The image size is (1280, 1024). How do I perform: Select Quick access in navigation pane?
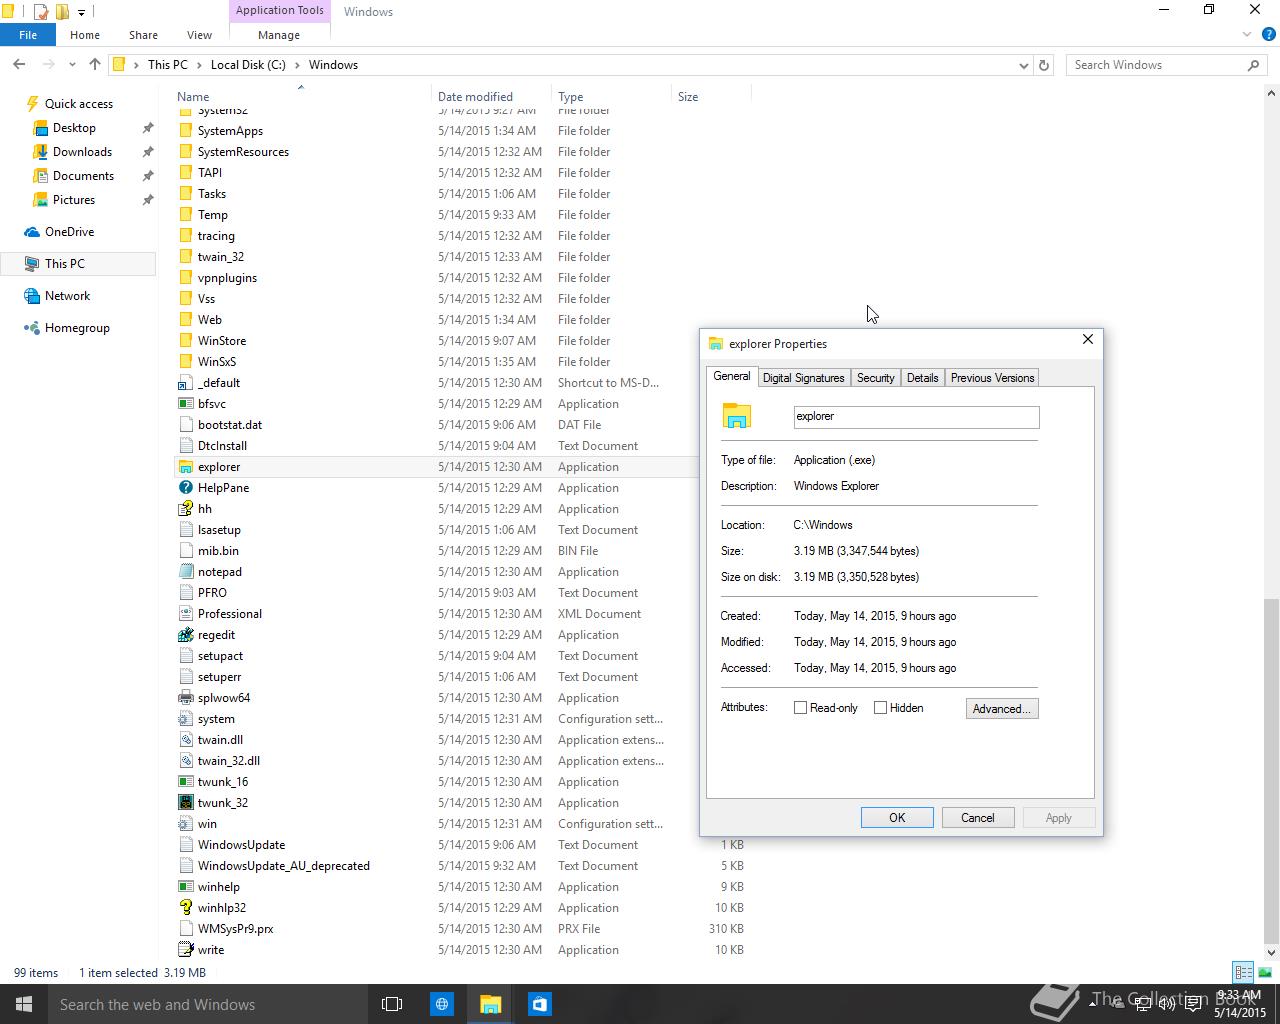click(79, 104)
